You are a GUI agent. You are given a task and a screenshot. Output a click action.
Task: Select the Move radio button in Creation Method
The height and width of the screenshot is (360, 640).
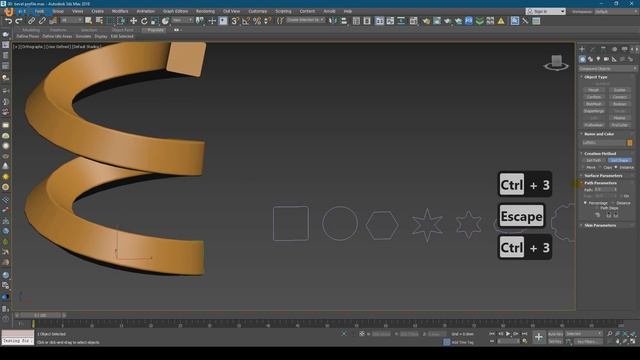pos(584,168)
